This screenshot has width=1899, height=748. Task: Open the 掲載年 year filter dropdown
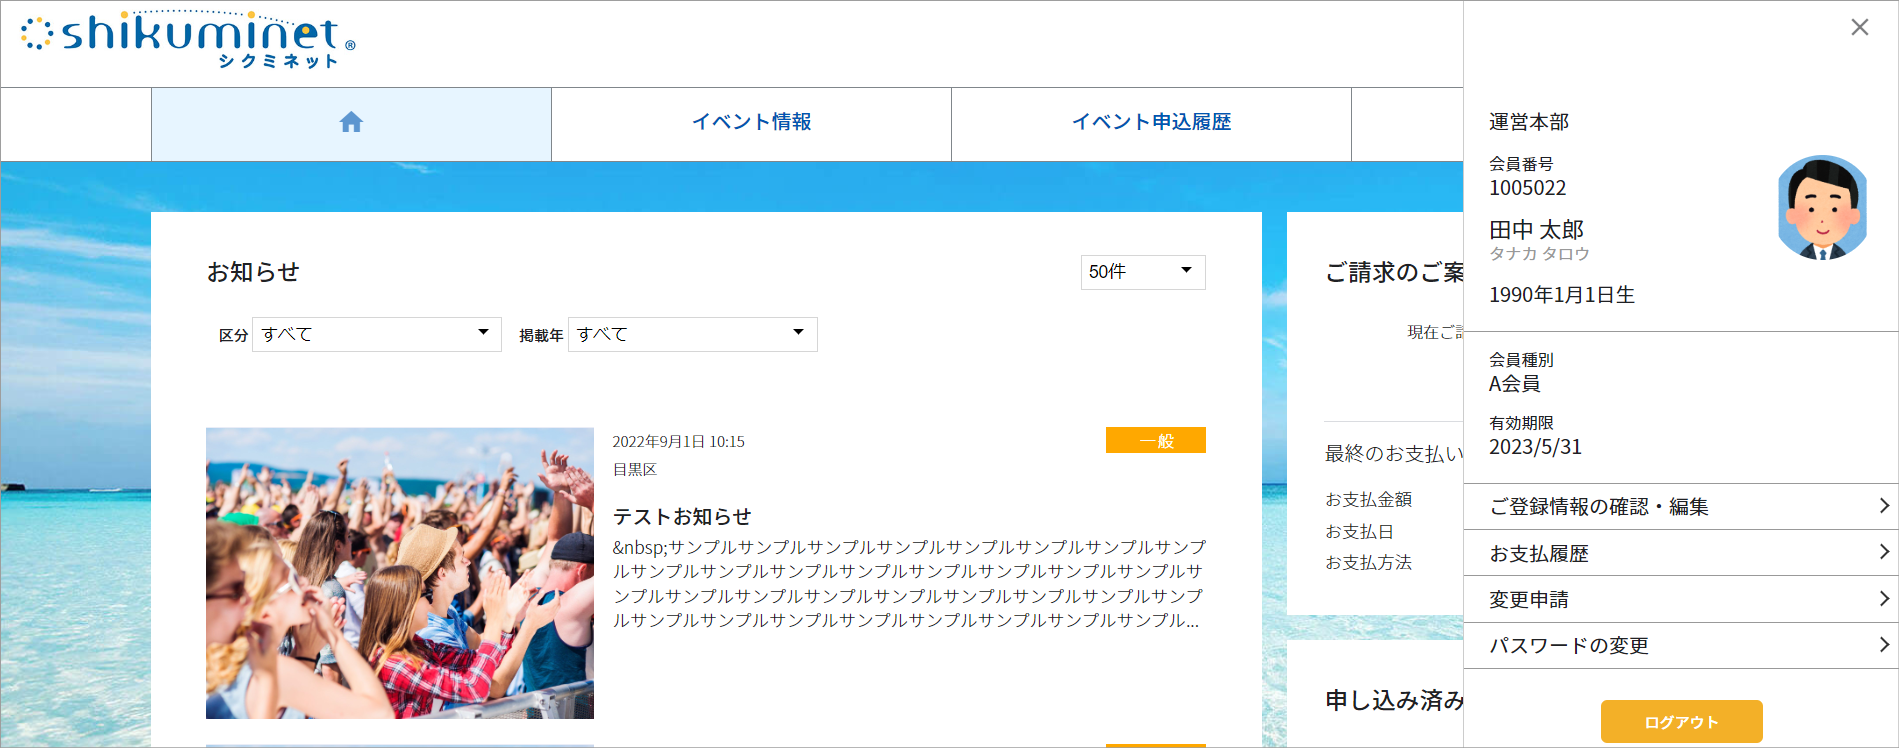(x=692, y=334)
